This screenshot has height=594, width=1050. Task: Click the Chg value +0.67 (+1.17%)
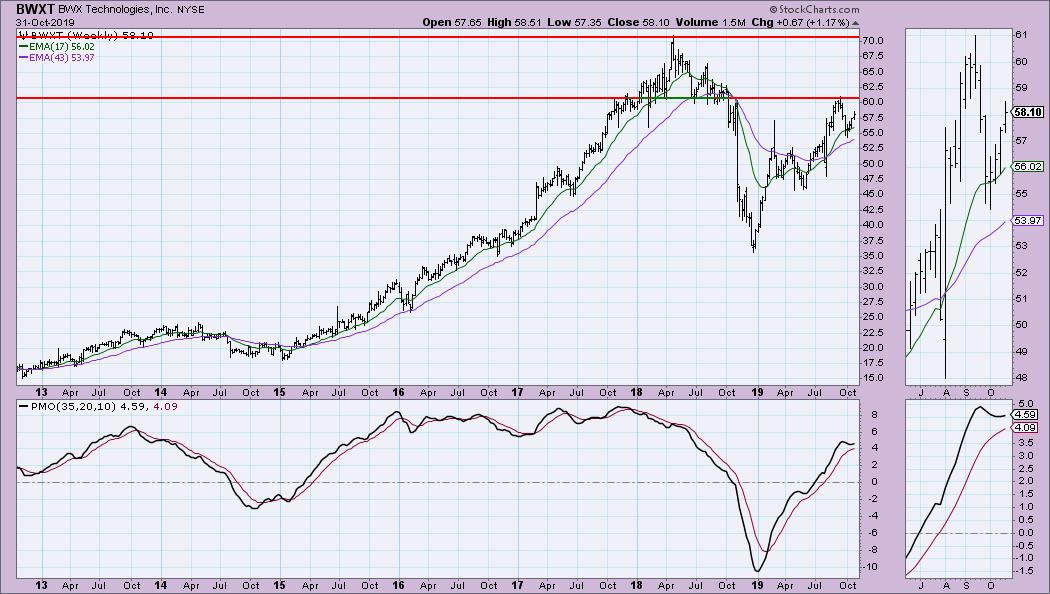812,22
